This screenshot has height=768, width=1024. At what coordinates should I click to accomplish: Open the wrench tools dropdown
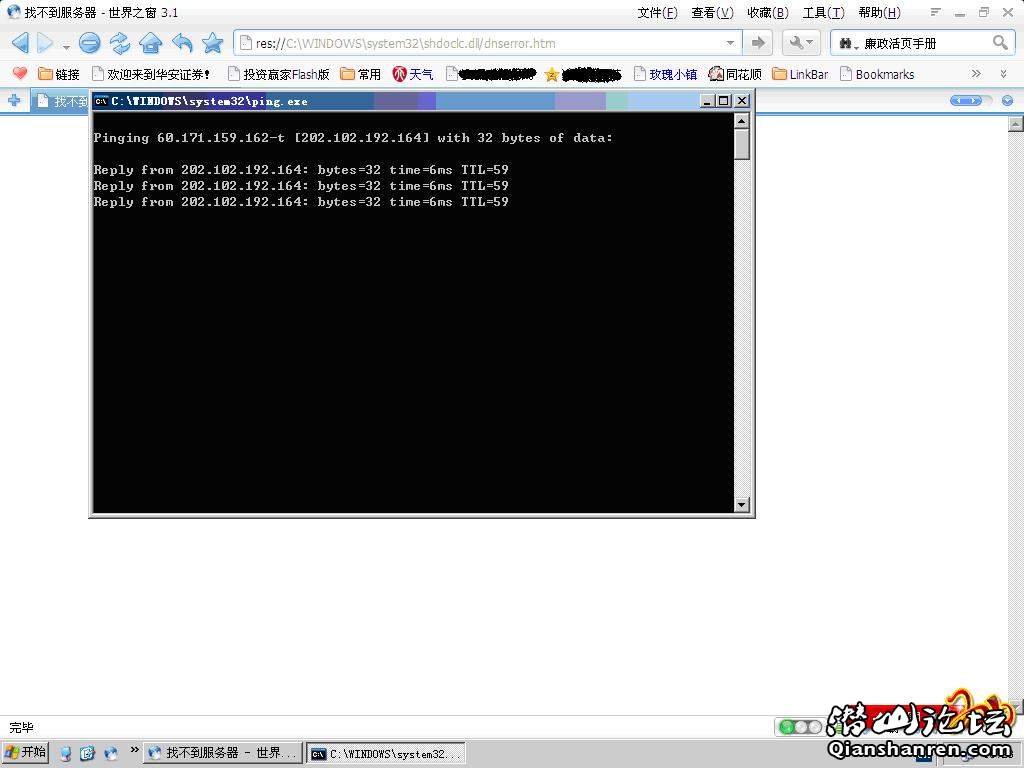801,43
